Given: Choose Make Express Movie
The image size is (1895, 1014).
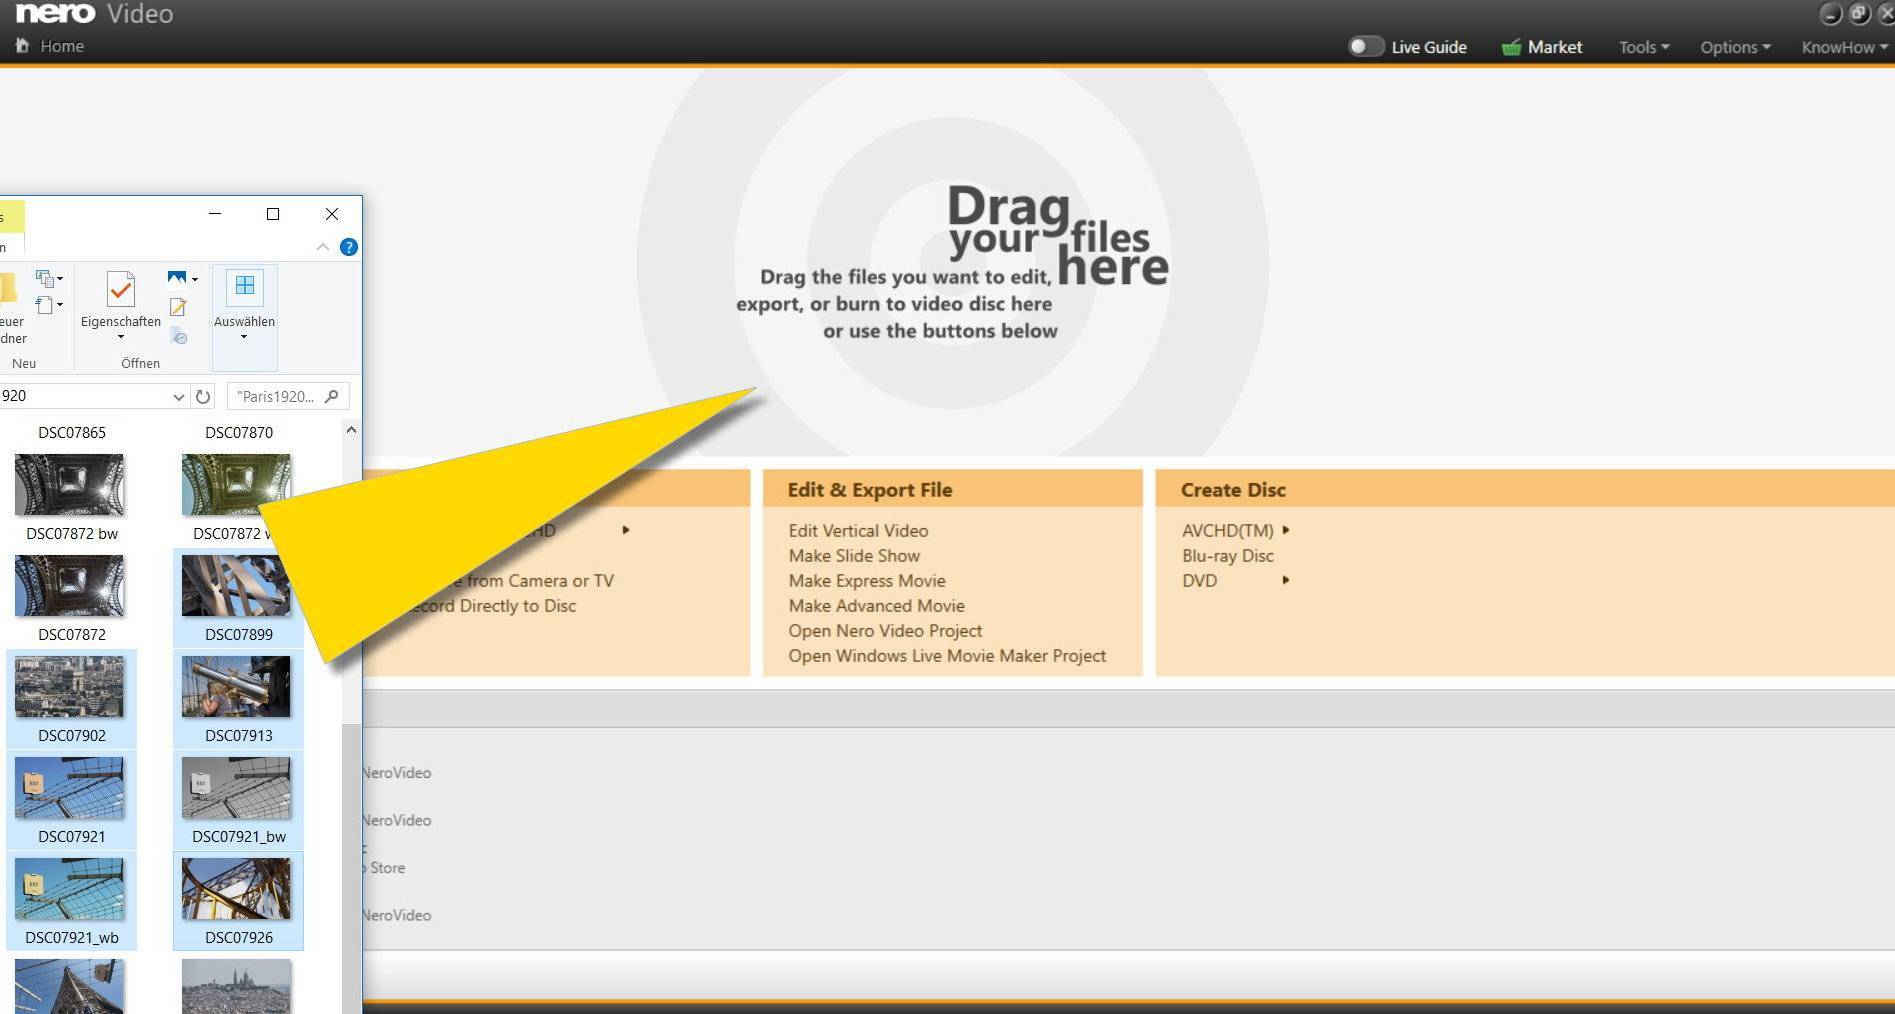Looking at the screenshot, I should (x=867, y=581).
